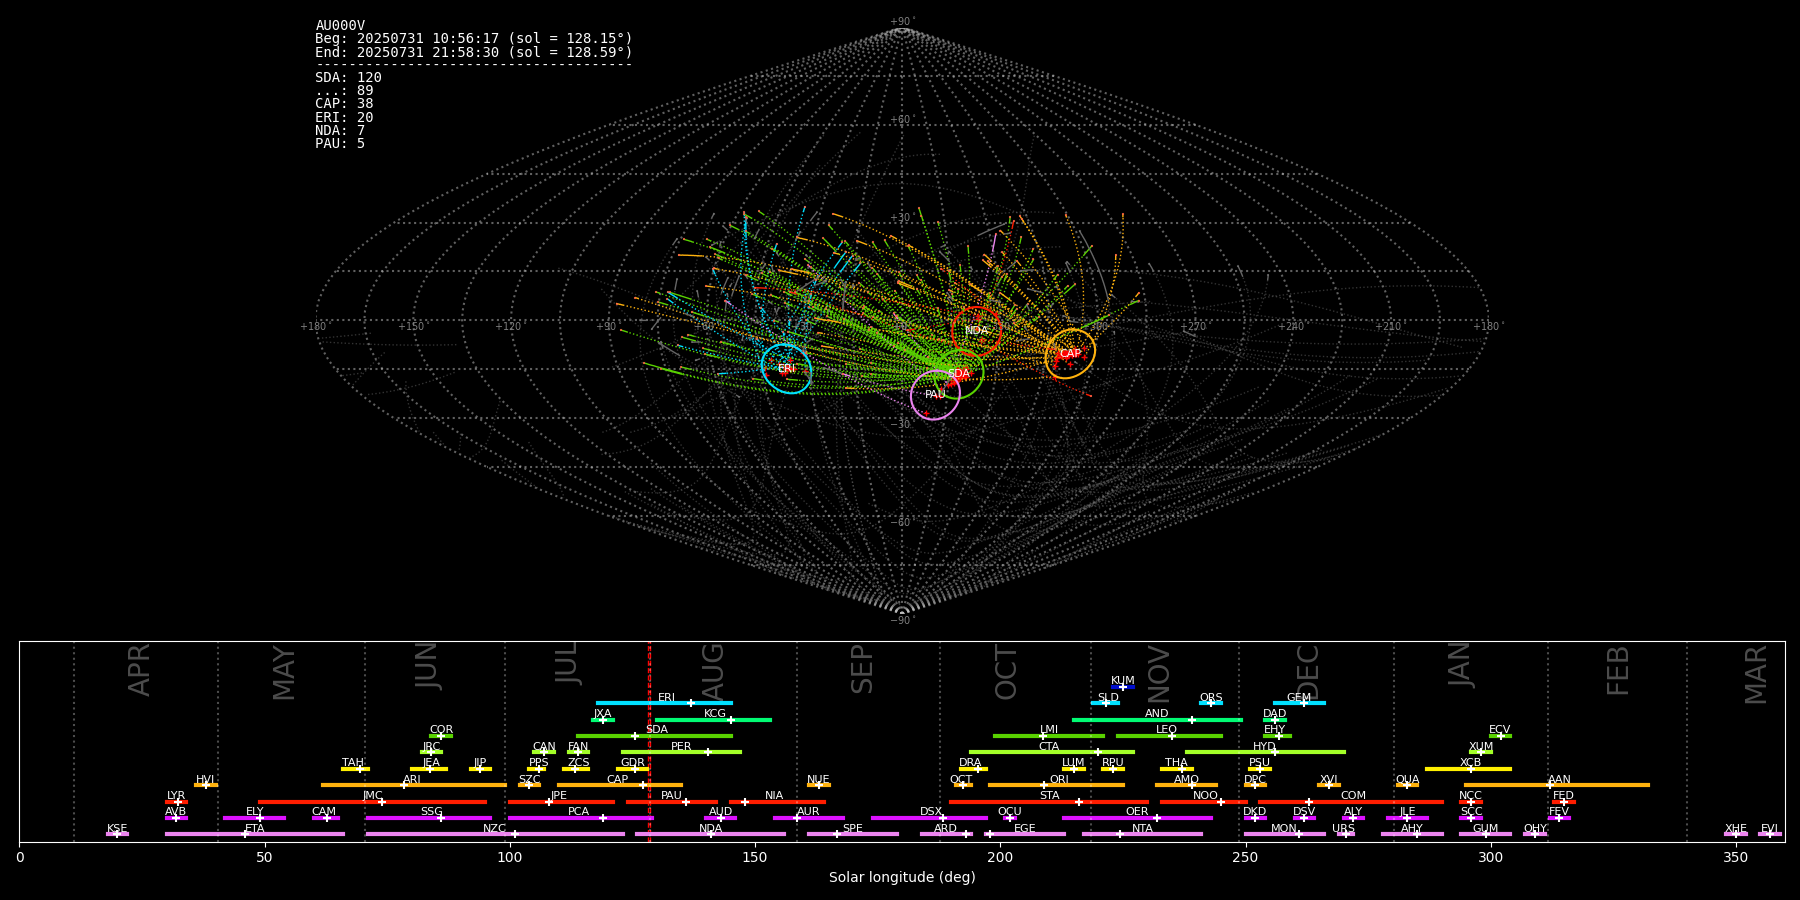Click the light-green HYD shower bar
1800x900 pixels.
click(1265, 752)
